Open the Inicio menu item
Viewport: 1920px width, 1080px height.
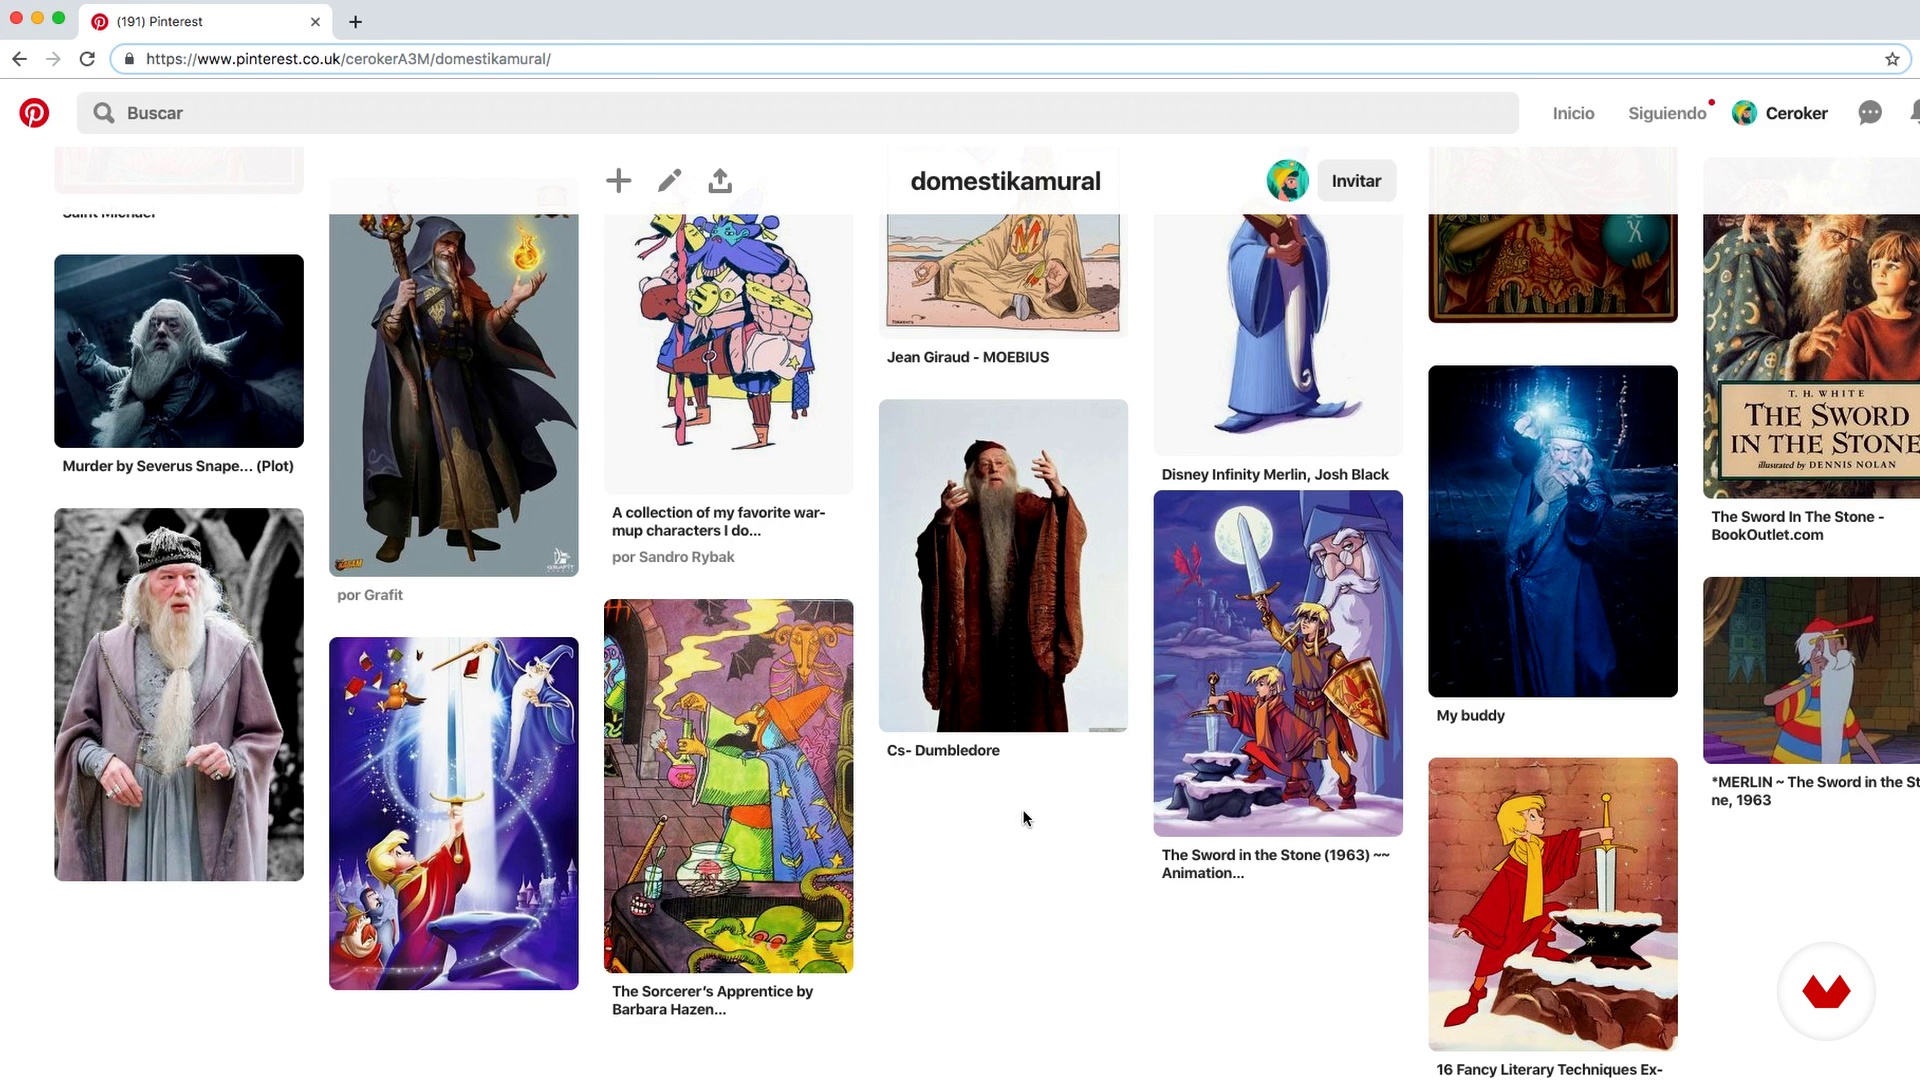click(1573, 113)
